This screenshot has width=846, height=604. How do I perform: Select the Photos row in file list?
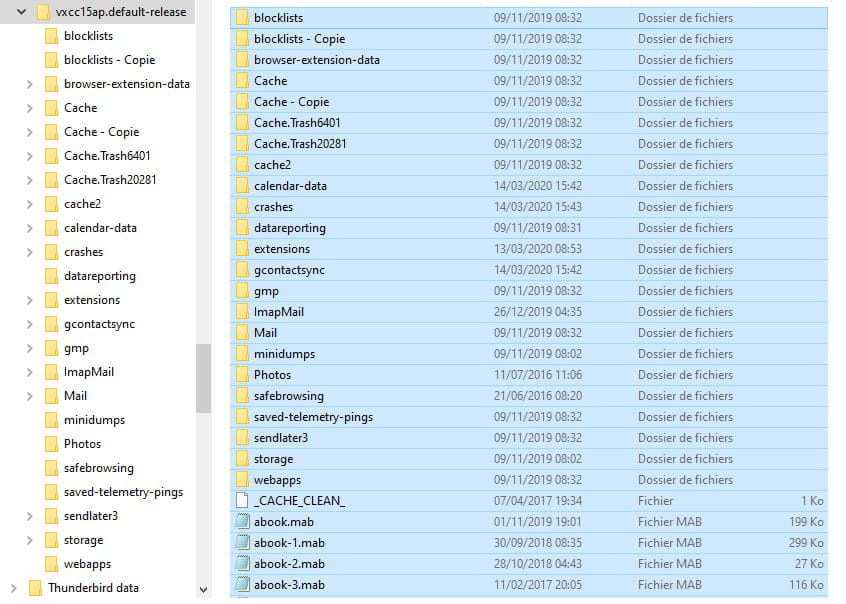[x=529, y=375]
